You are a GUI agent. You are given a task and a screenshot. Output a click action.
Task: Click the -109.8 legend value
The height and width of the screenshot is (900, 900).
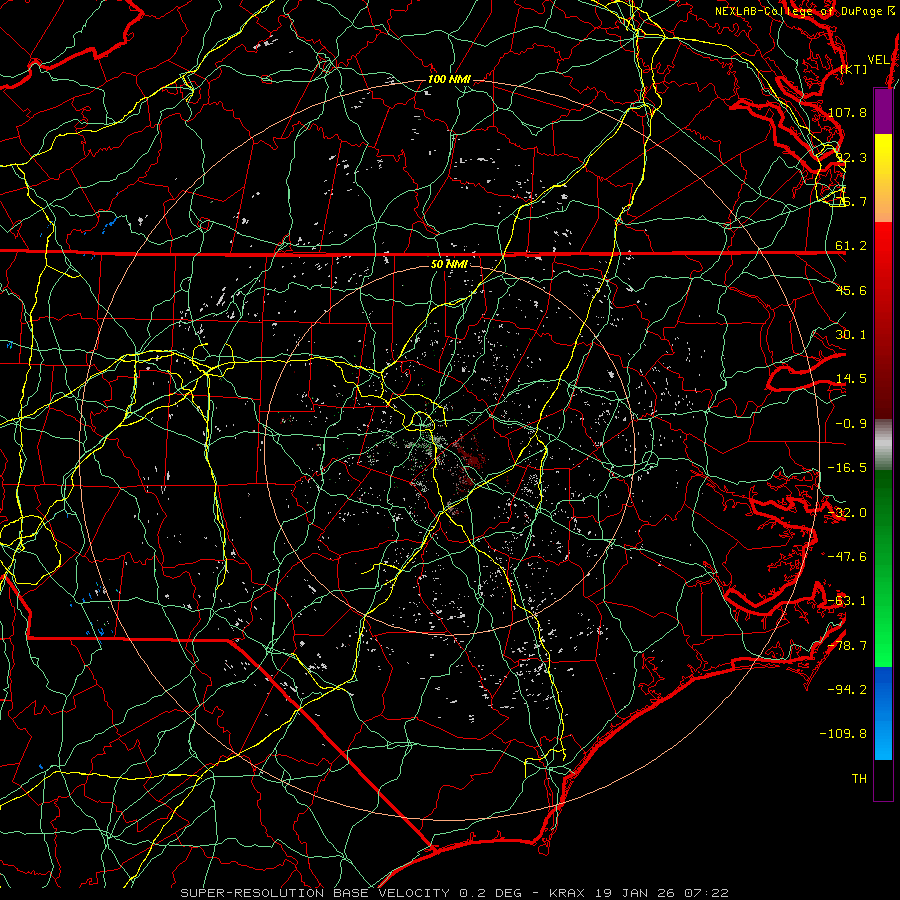tap(843, 734)
